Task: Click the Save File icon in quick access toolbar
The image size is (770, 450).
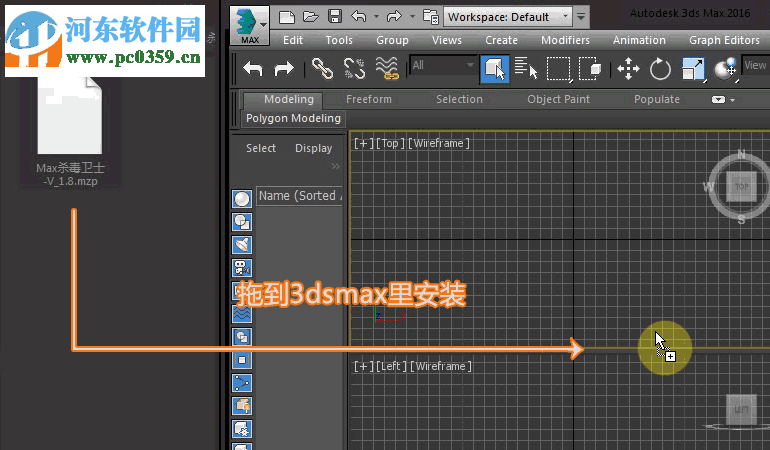Action: point(335,16)
